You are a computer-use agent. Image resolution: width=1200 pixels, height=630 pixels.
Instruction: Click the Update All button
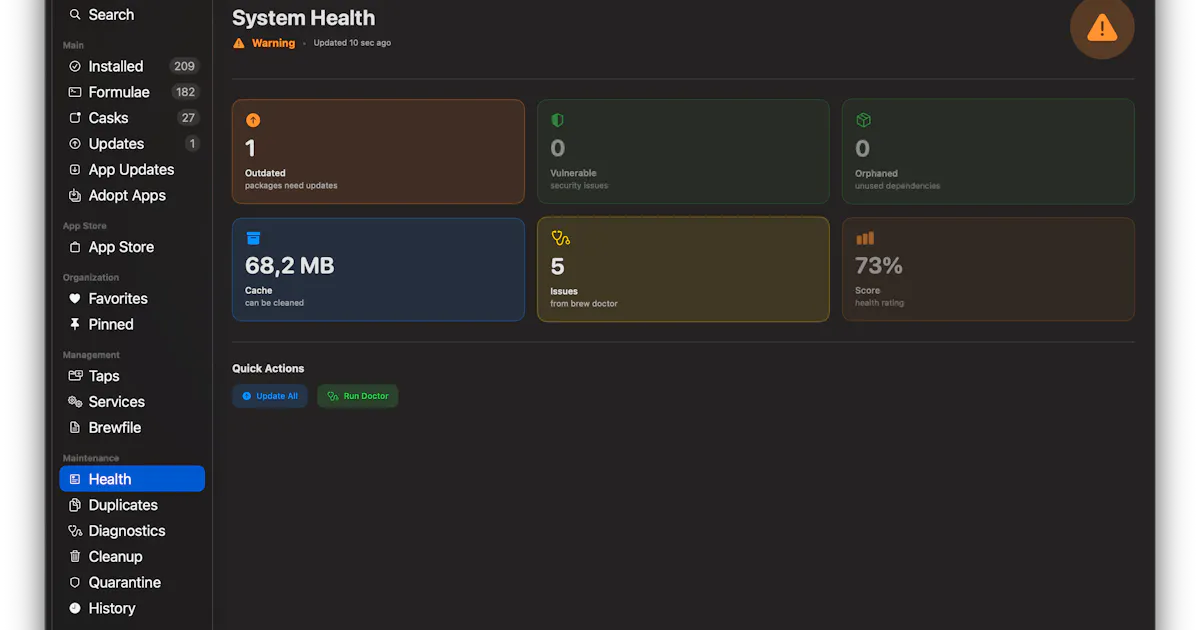270,396
